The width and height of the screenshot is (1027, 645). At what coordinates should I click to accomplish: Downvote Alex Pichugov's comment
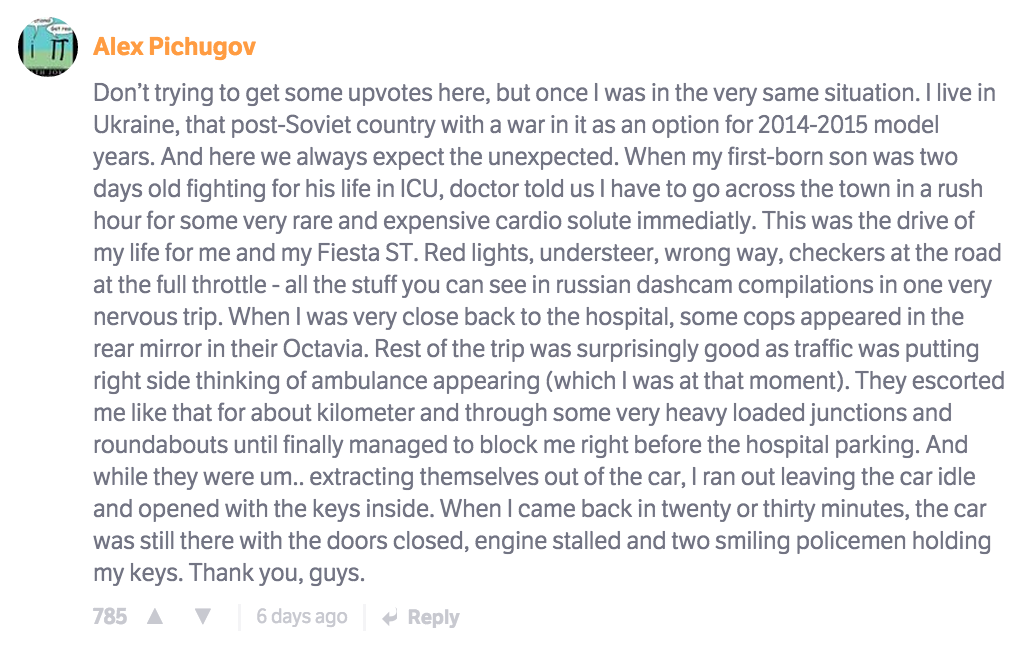pos(203,617)
